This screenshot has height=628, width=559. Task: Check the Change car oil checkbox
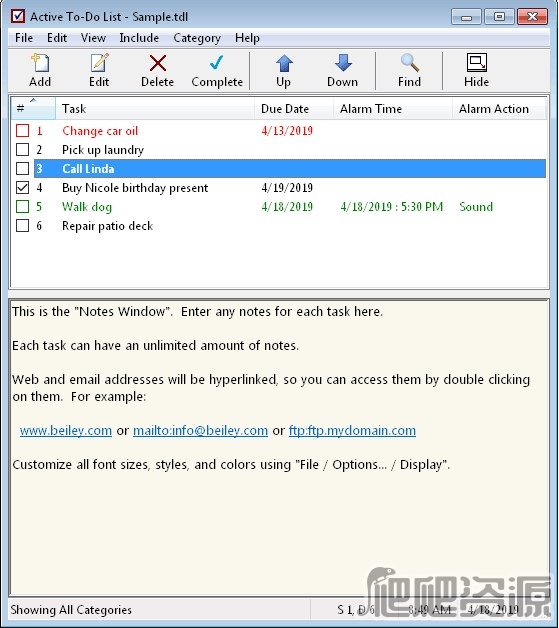[x=22, y=131]
